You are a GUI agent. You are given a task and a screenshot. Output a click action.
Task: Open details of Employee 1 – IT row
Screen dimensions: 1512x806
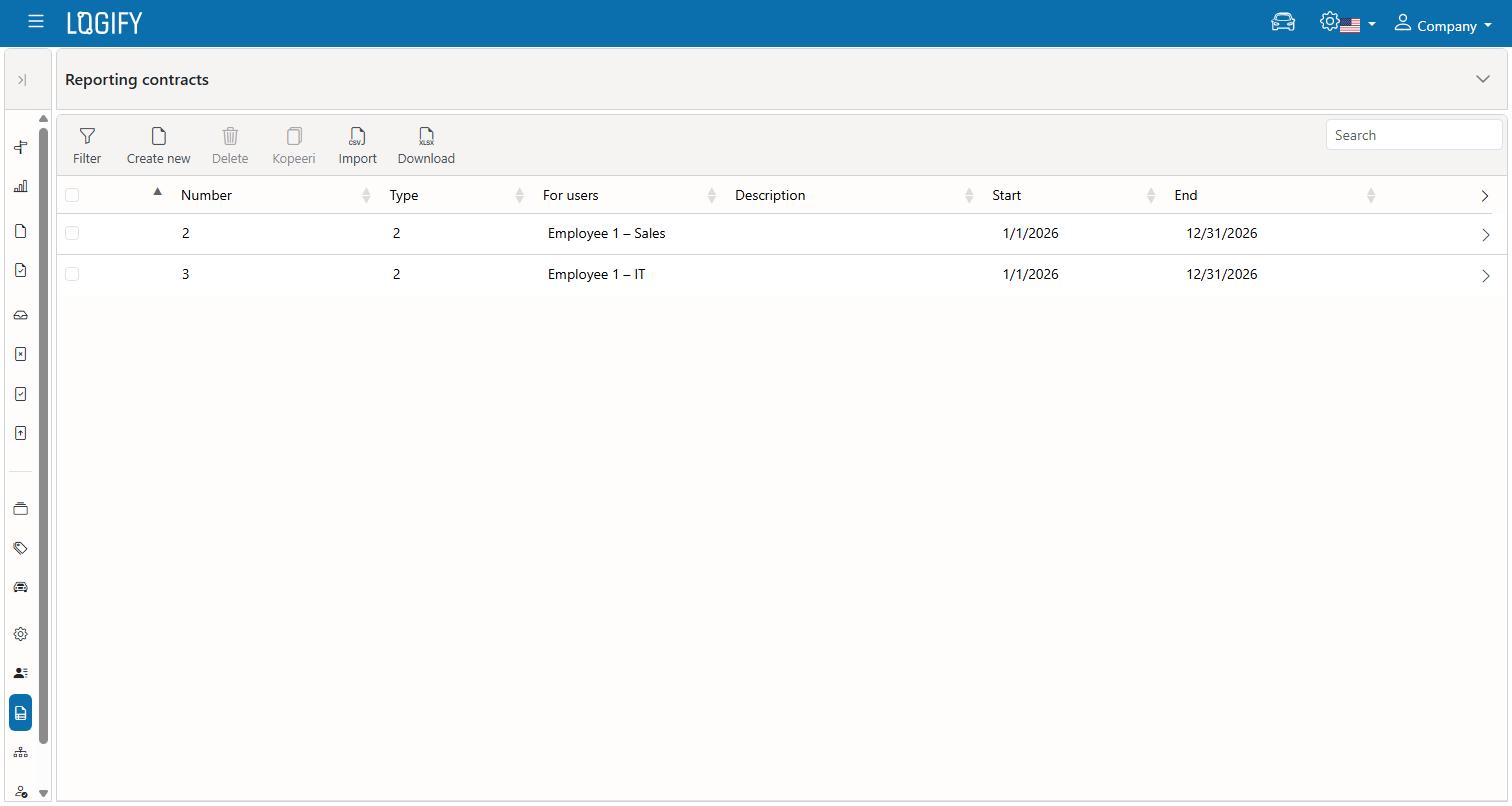[1485, 276]
